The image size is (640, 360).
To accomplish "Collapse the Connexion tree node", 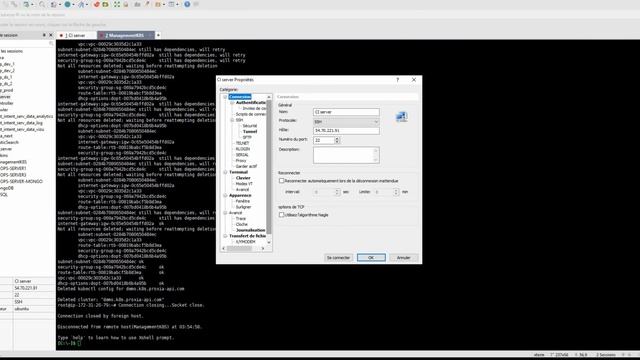I will tap(225, 97).
